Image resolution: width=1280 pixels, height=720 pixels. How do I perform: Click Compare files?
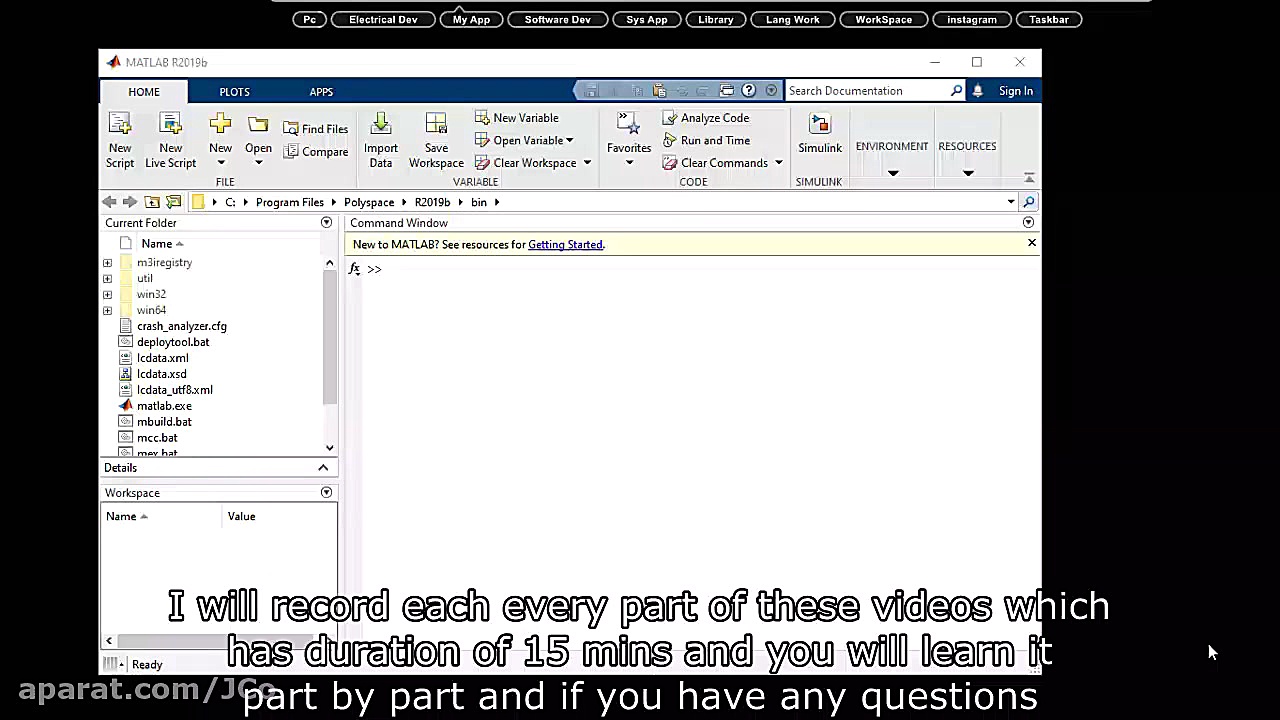point(316,152)
